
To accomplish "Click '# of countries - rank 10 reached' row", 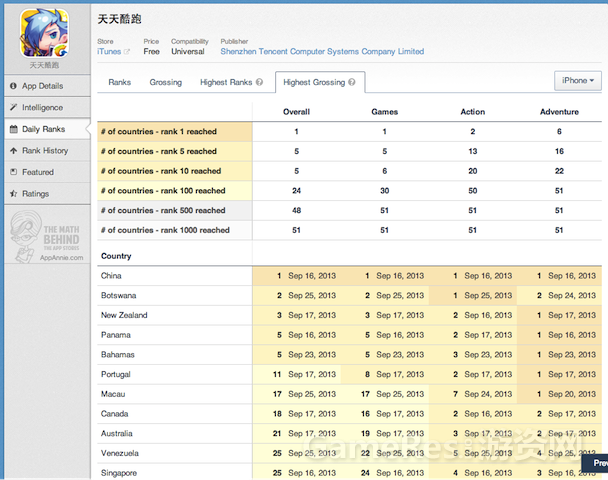I will [x=349, y=171].
